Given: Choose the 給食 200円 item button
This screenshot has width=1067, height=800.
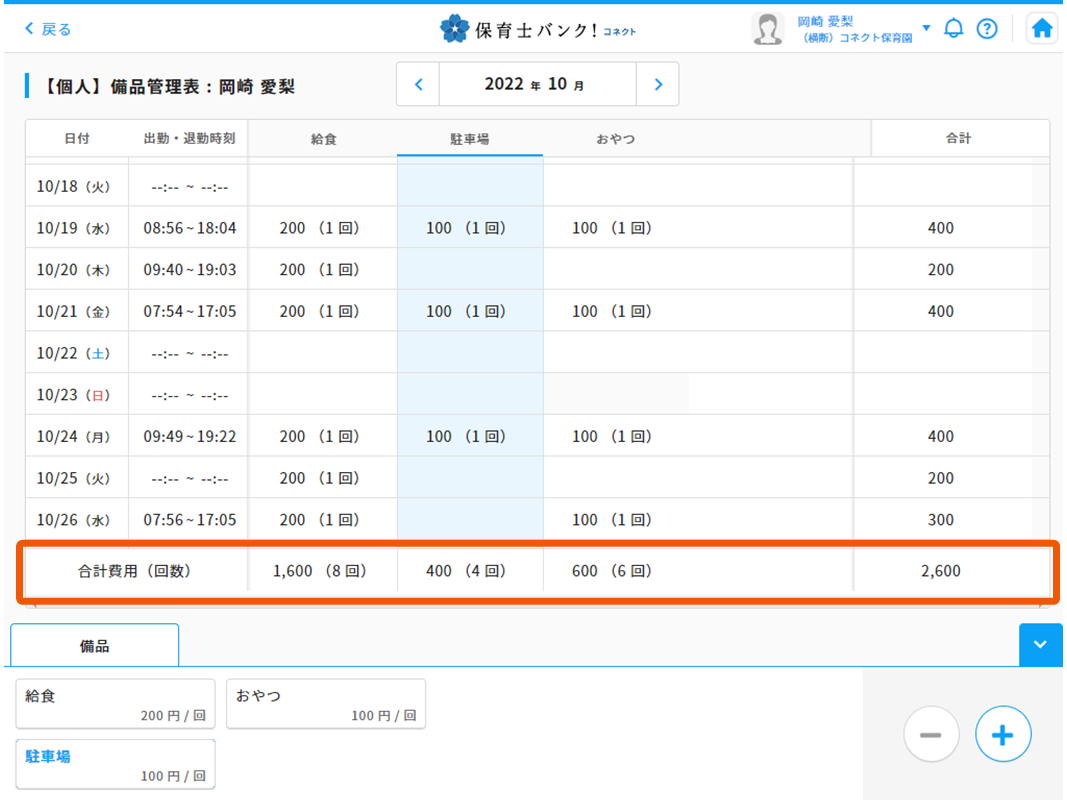Looking at the screenshot, I should click(115, 704).
